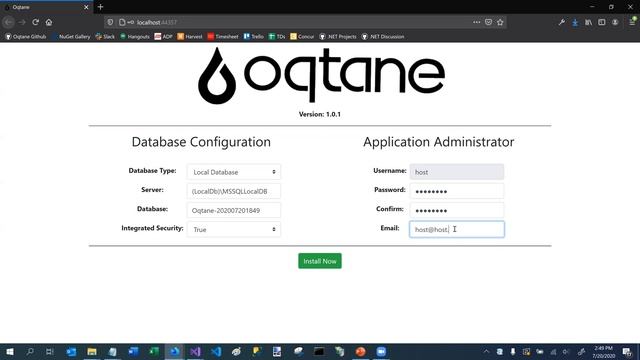Open the tracking protection shield icon
Image resolution: width=640 pixels, height=360 pixels.
tap(110, 22)
